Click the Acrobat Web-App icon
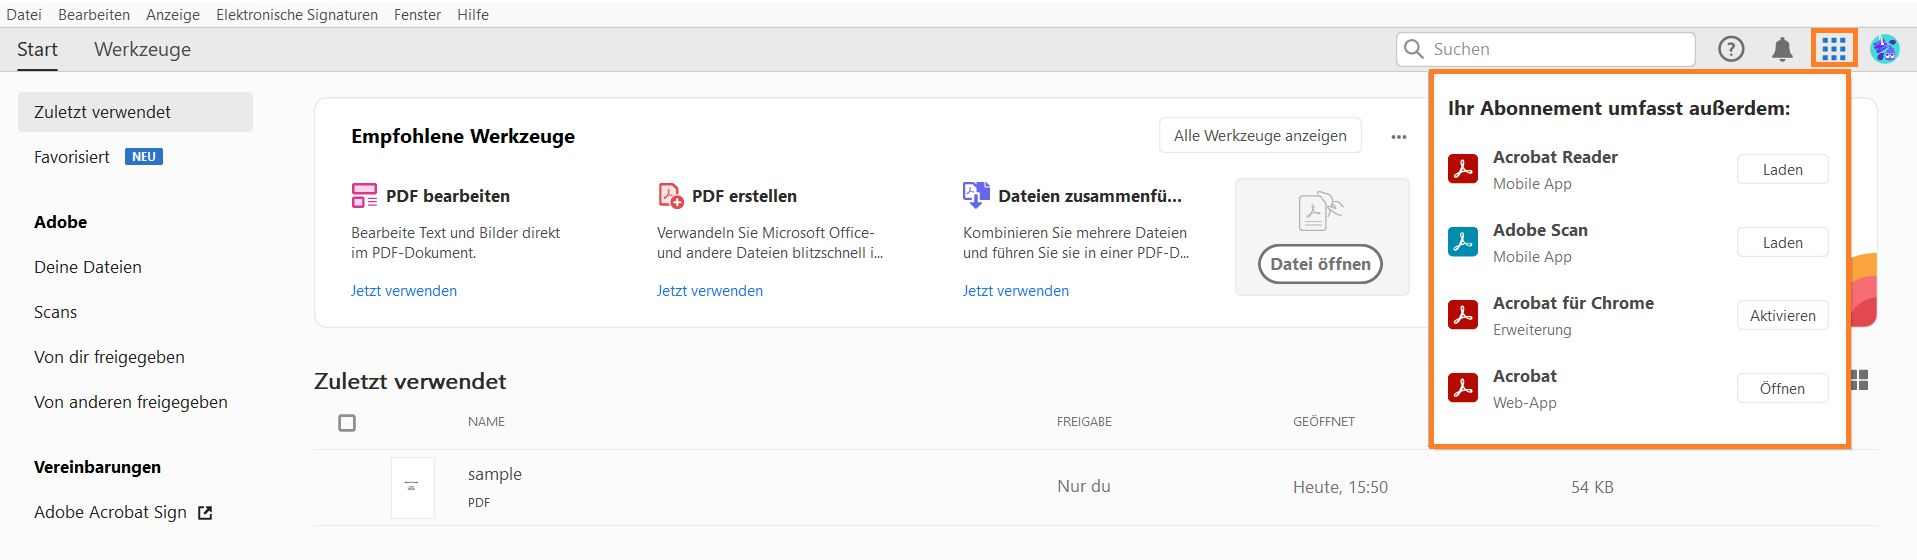The image size is (1917, 560). 1463,388
